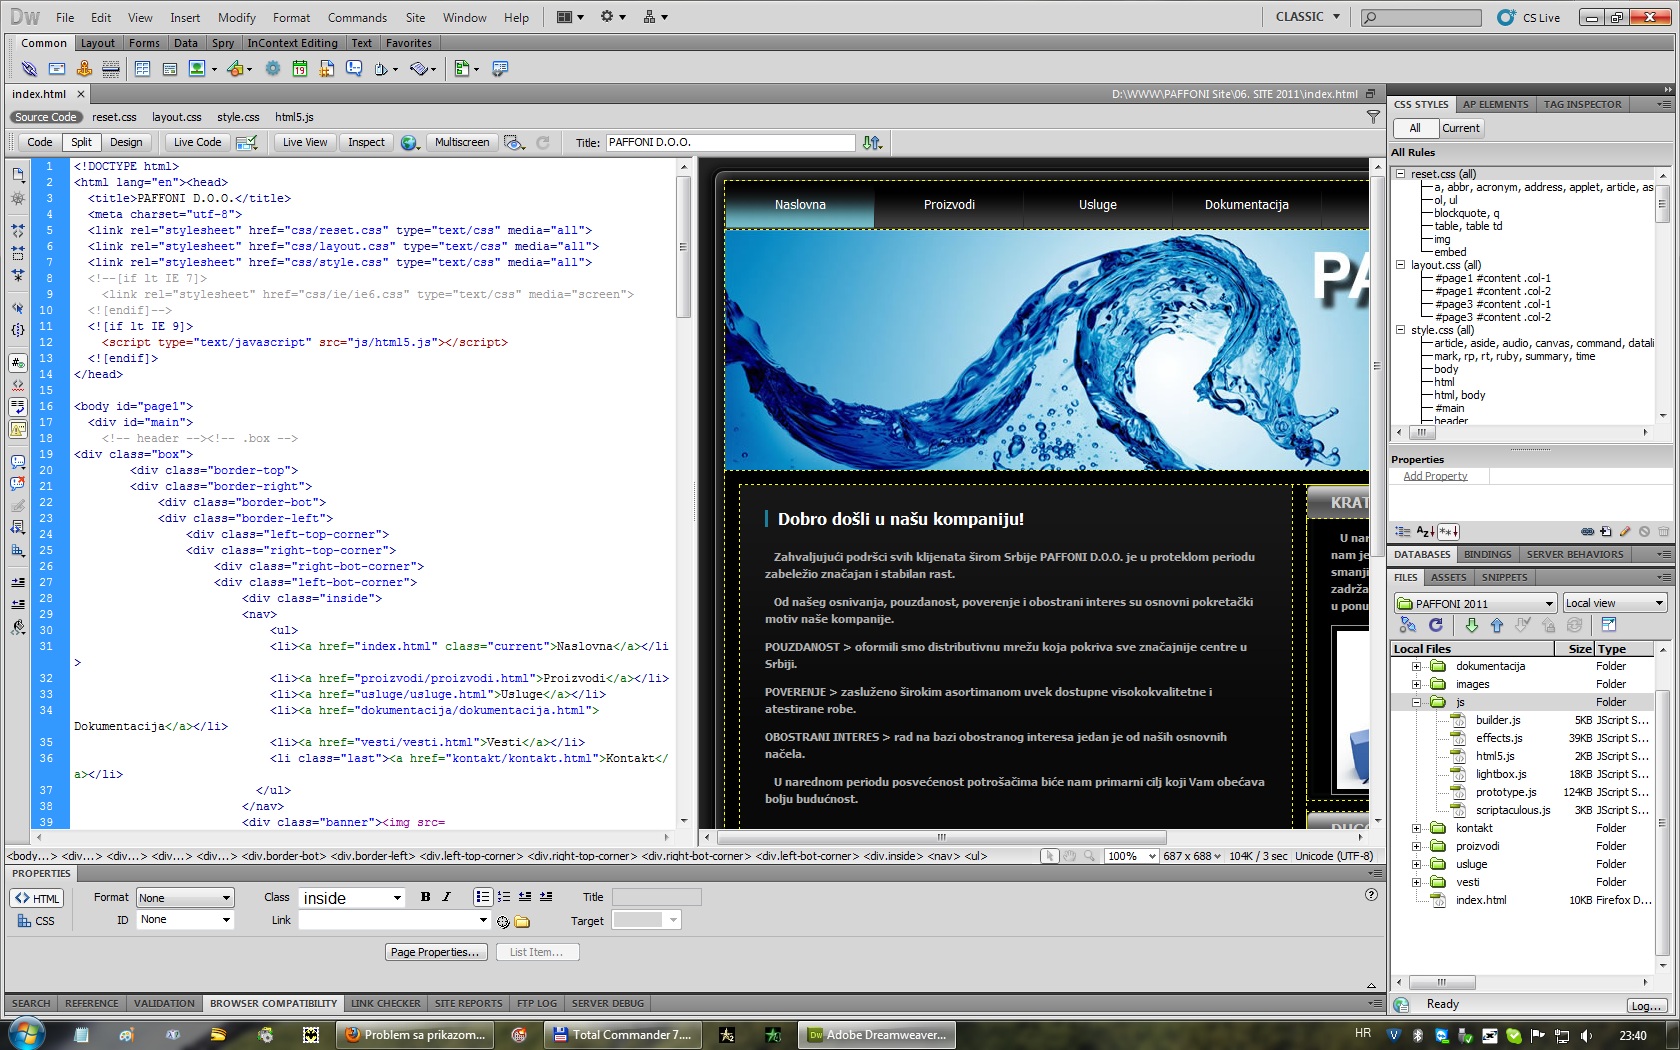The height and width of the screenshot is (1050, 1680).
Task: Switch to the Assets tab
Action: click(x=1448, y=577)
